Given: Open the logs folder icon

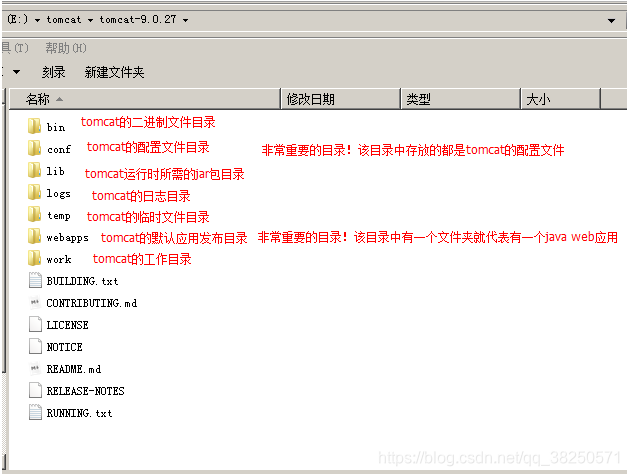Looking at the screenshot, I should point(34,192).
